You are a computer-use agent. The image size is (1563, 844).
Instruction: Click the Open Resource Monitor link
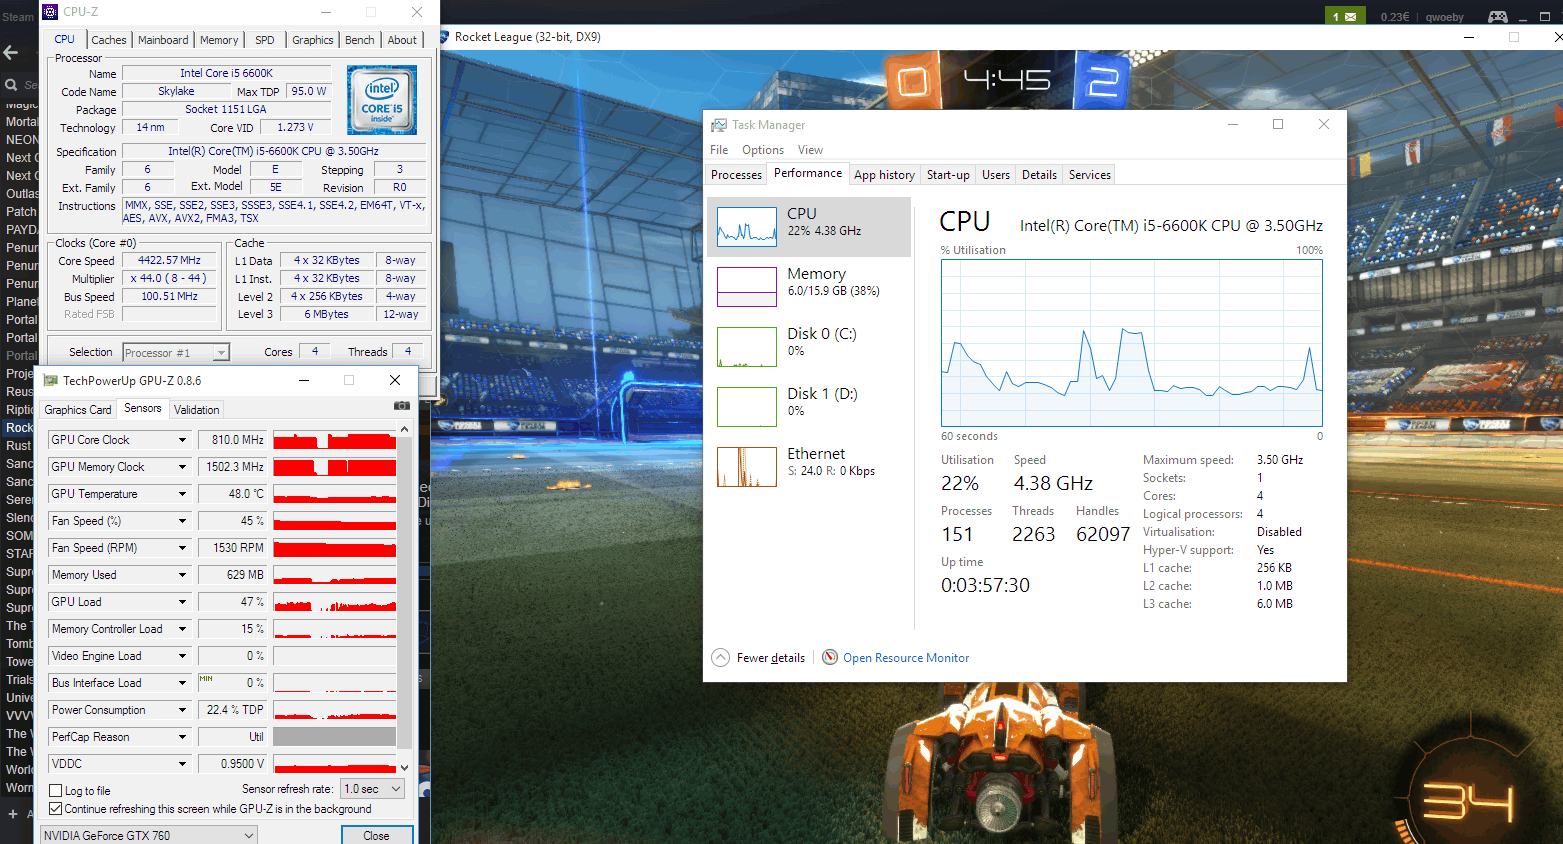pos(906,658)
